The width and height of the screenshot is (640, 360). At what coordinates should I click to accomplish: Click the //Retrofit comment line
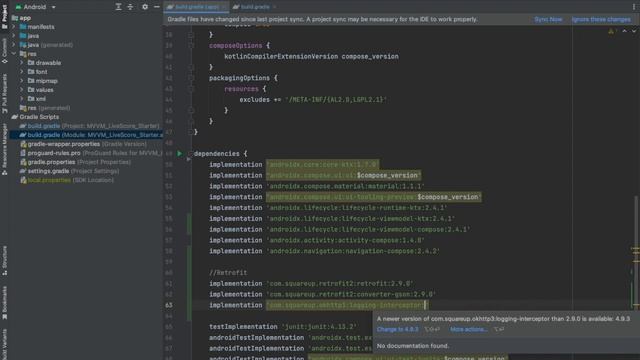pos(228,273)
